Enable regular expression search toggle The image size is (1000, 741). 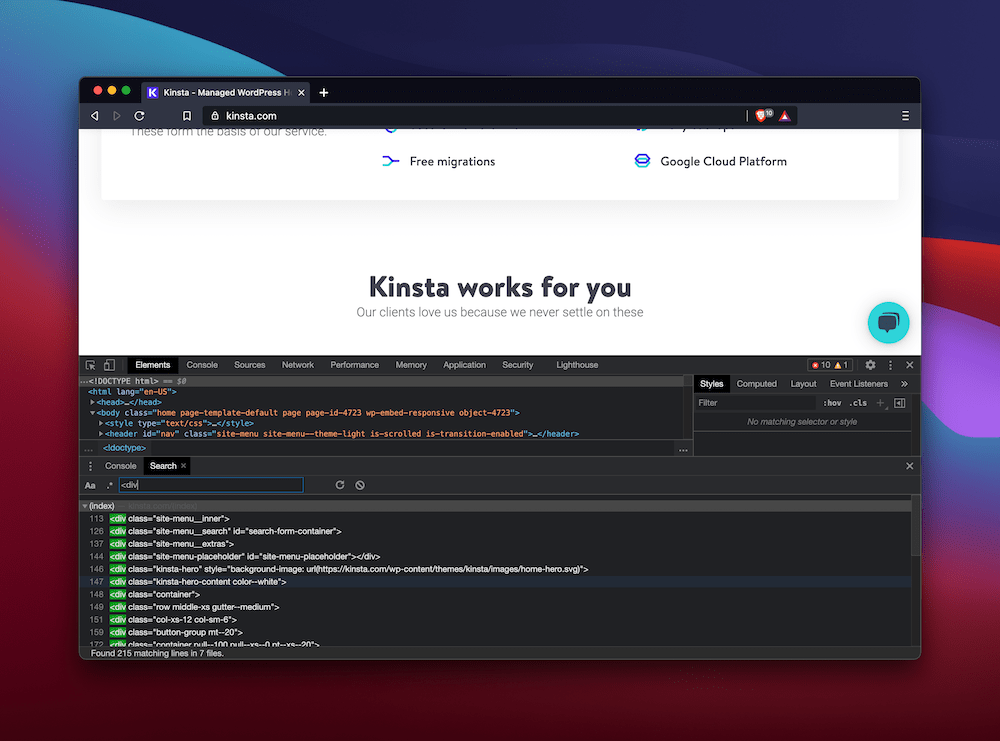coord(109,485)
